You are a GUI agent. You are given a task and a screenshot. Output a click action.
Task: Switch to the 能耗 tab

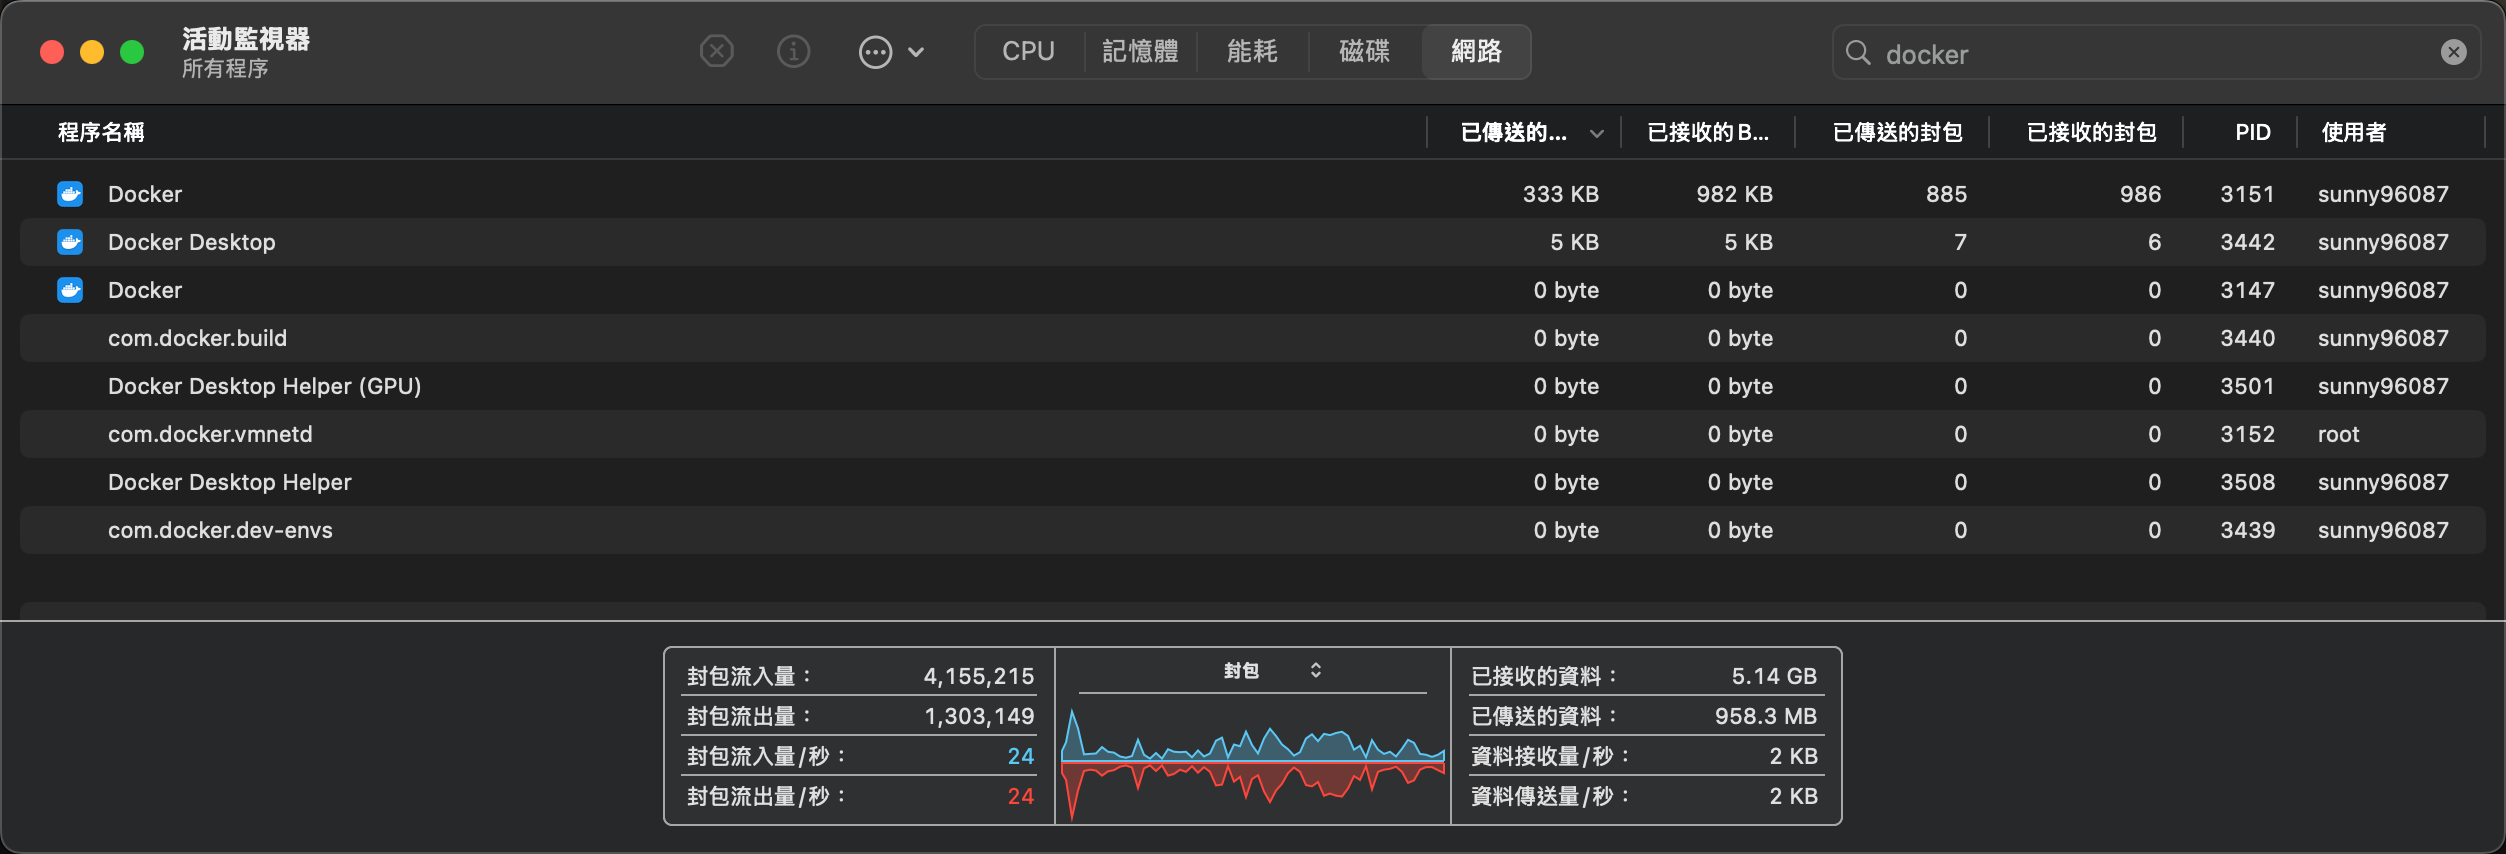(x=1252, y=52)
